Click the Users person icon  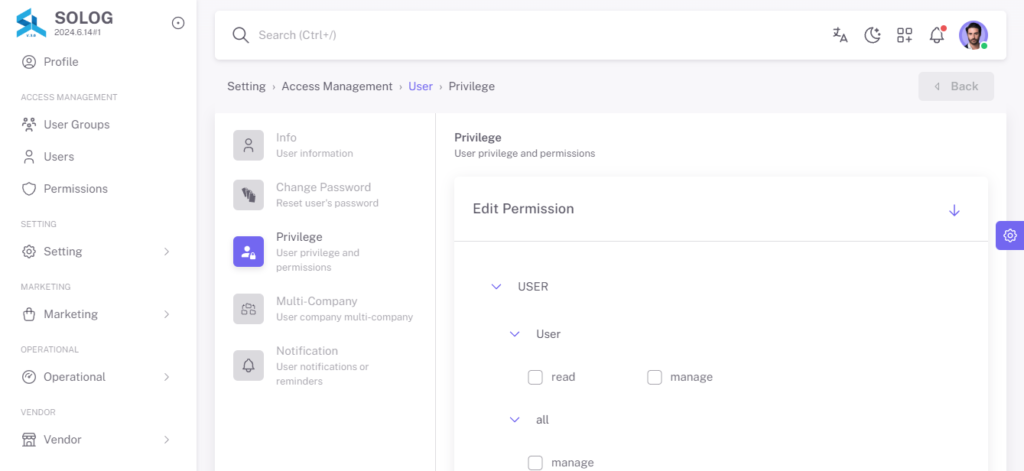tap(29, 157)
